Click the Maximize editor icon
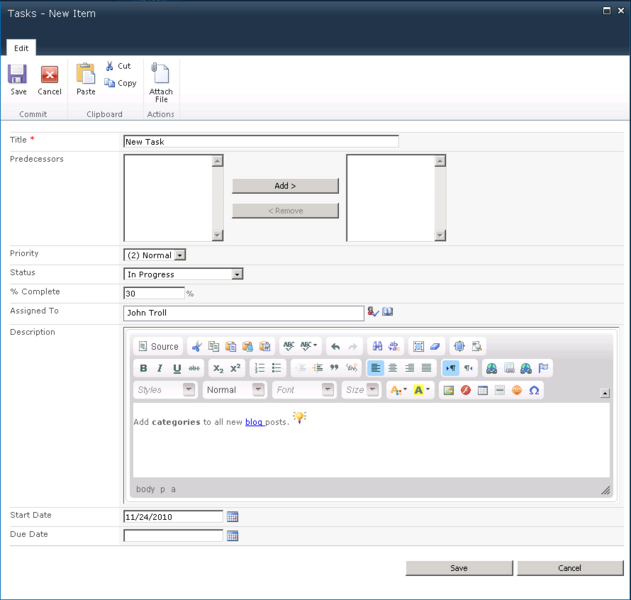631x600 pixels. pyautogui.click(x=459, y=346)
